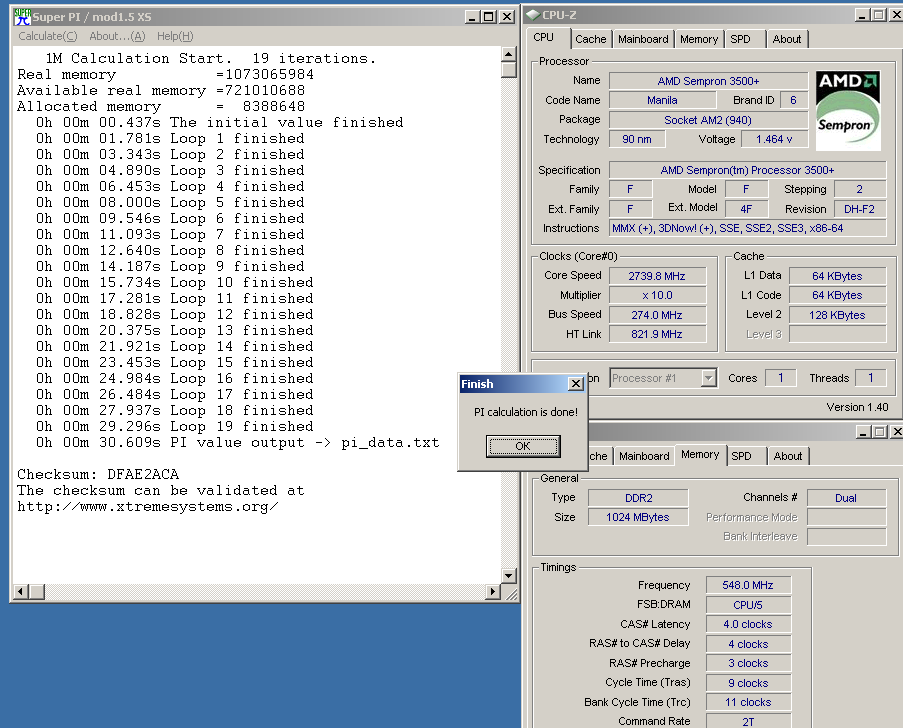This screenshot has height=728, width=903.
Task: Click OK in the Finish dialog
Action: click(x=523, y=446)
